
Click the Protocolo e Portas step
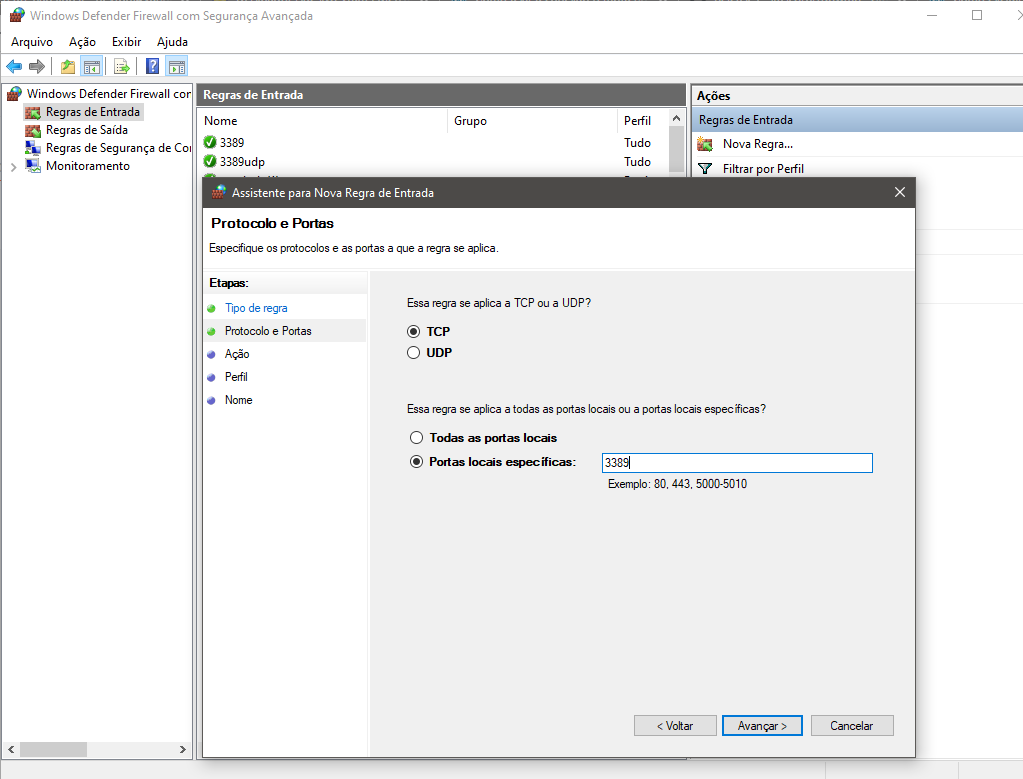pos(268,331)
